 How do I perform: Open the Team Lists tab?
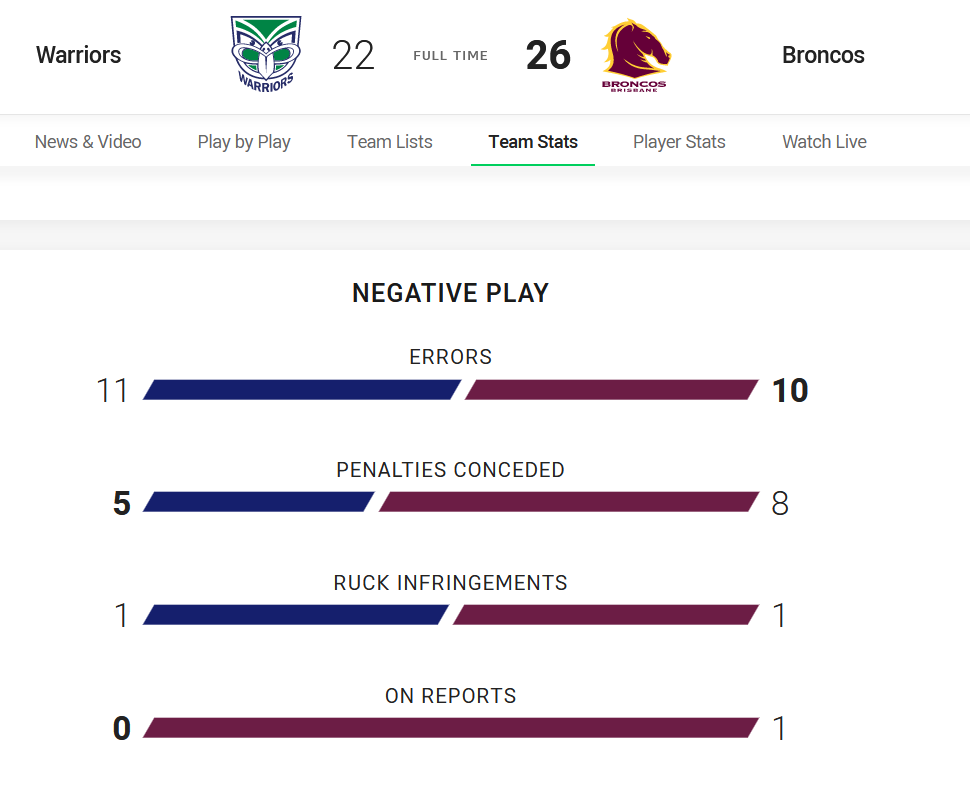pos(390,142)
